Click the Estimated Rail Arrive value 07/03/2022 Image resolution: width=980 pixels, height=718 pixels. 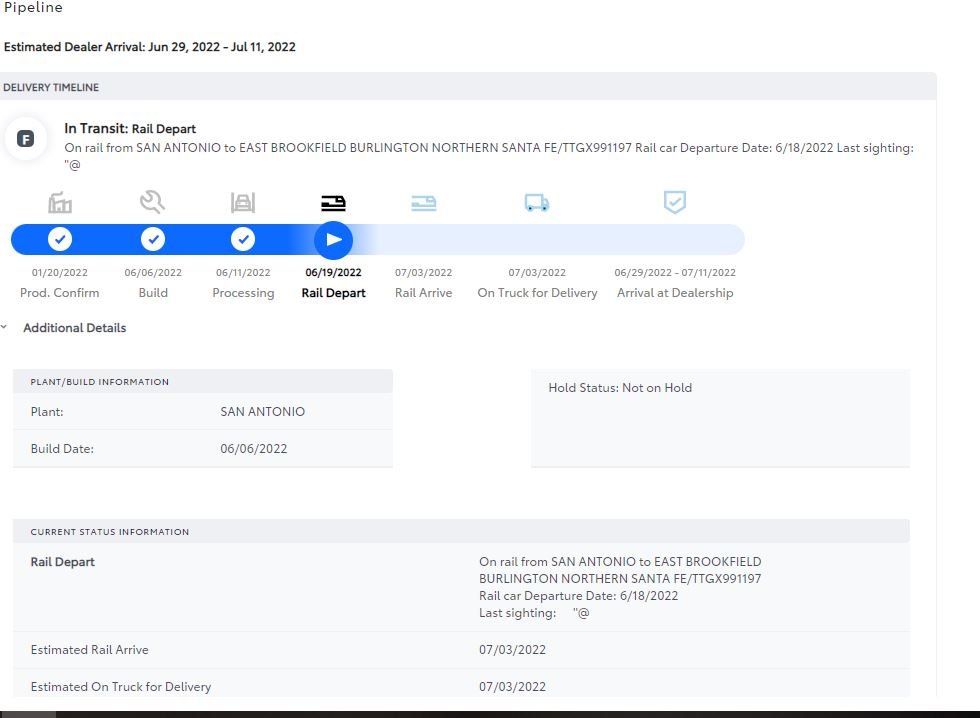coord(512,650)
